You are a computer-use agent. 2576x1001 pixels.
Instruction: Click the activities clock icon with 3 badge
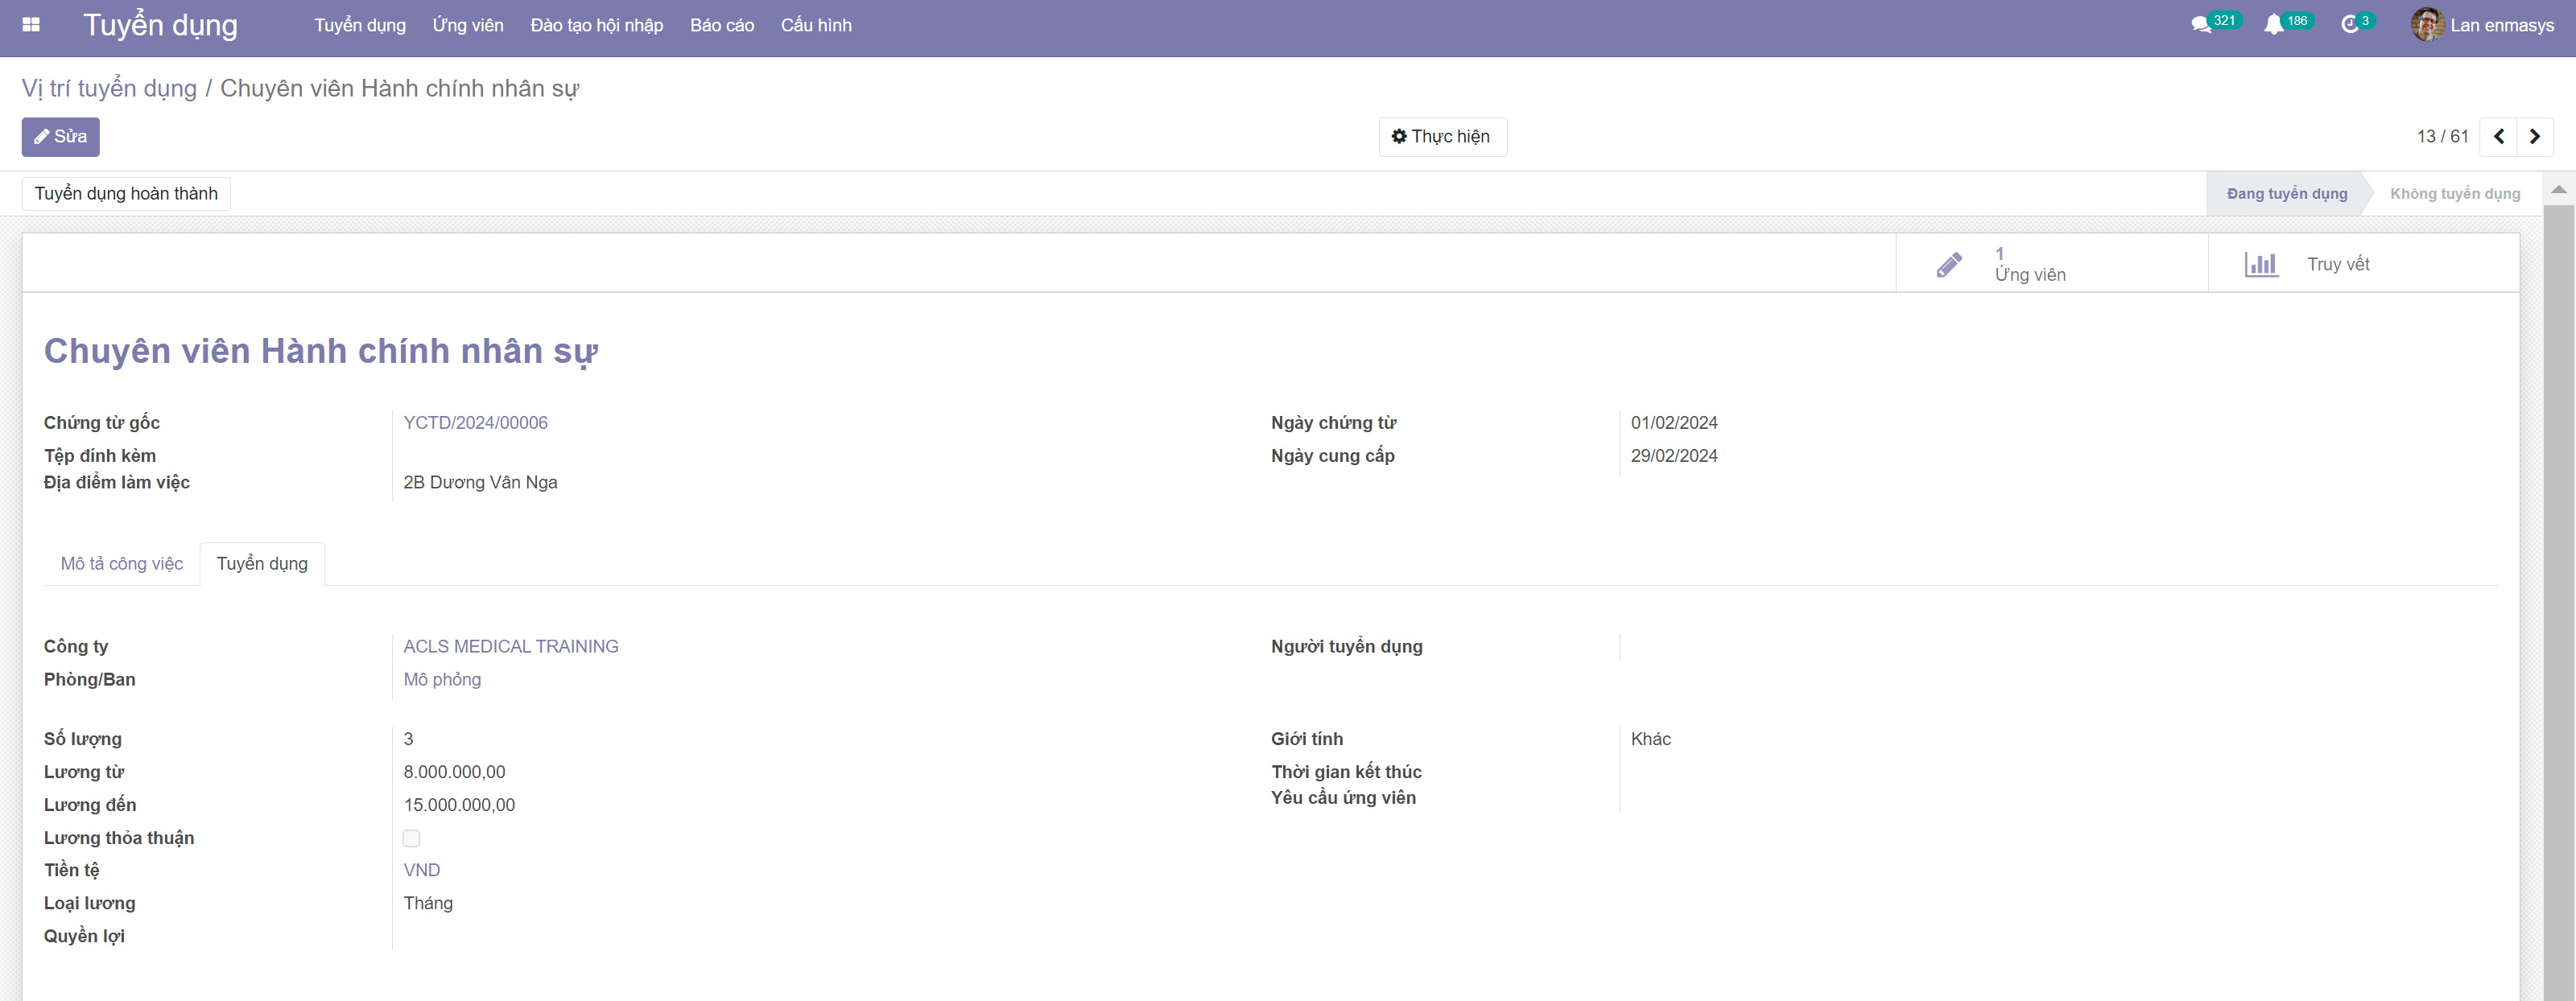click(x=2350, y=25)
